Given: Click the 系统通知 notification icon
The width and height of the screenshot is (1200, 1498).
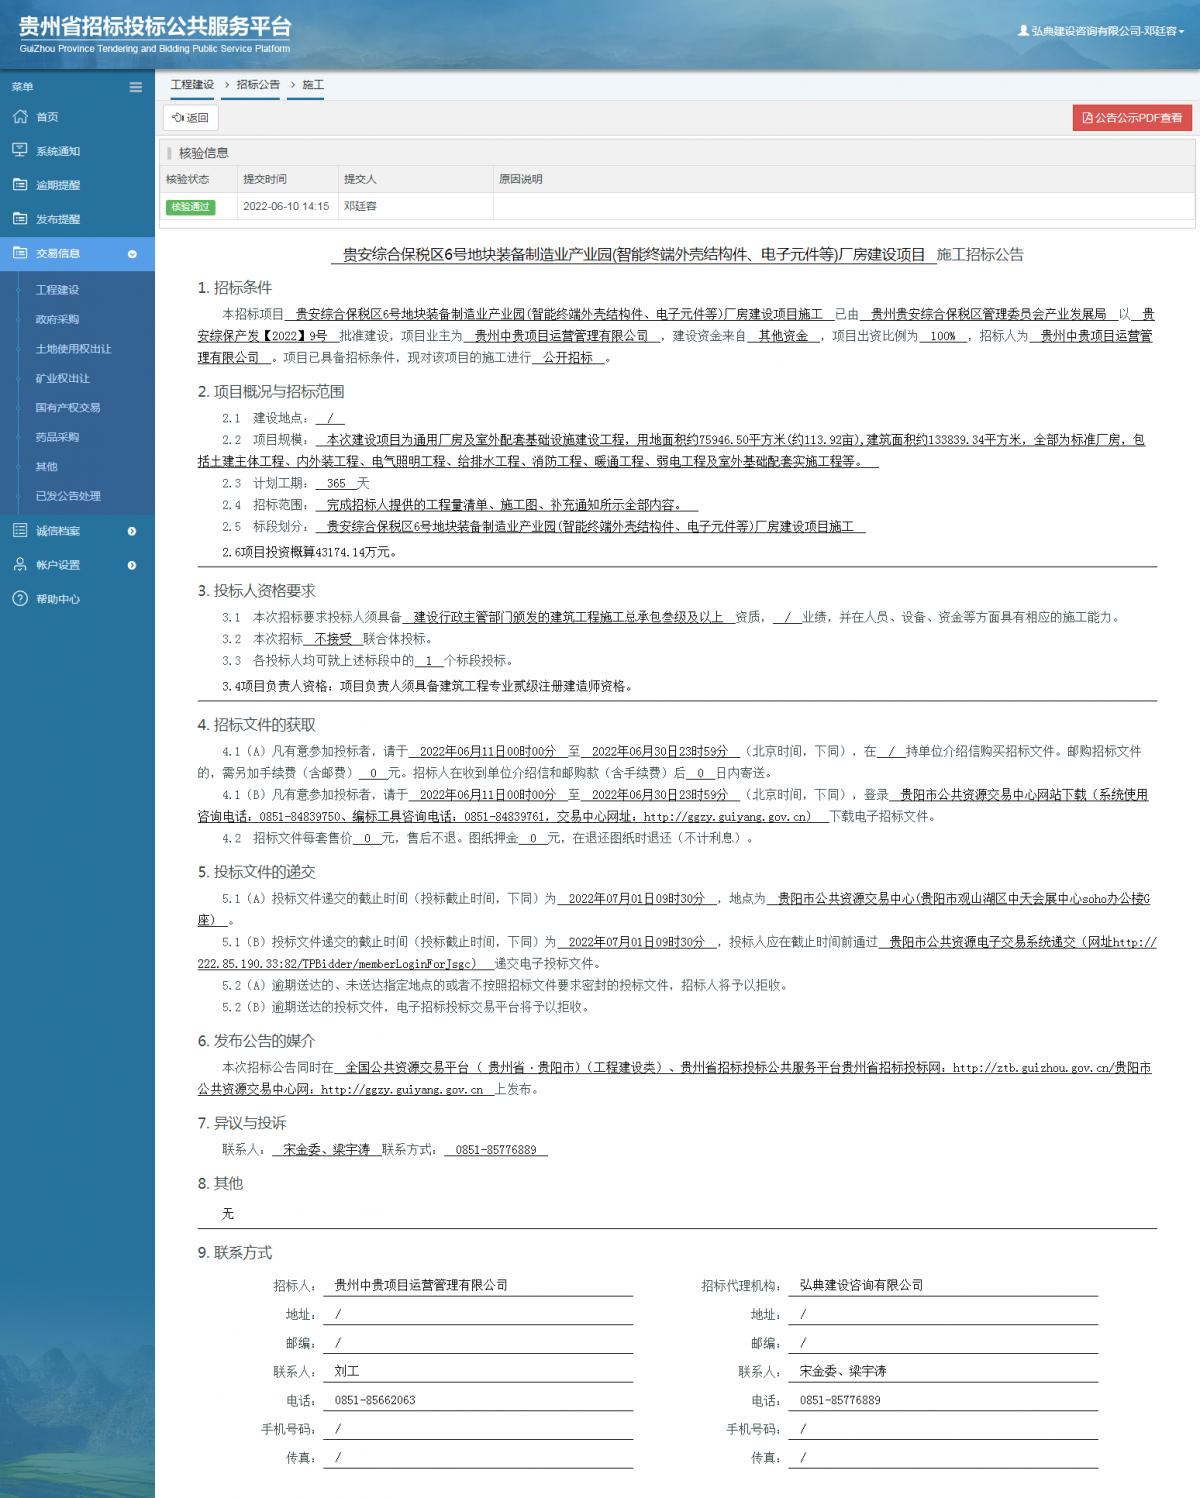Looking at the screenshot, I should (21, 150).
